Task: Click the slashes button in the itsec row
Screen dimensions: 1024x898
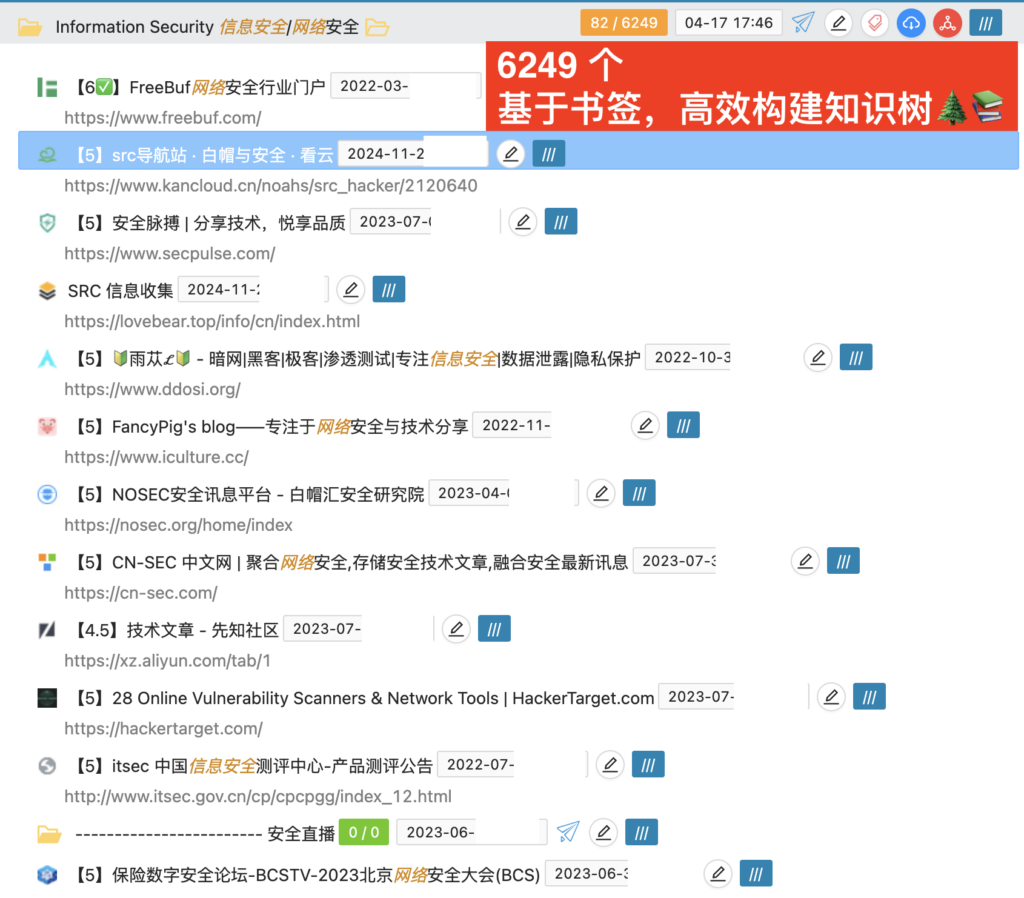Action: pyautogui.click(x=648, y=765)
